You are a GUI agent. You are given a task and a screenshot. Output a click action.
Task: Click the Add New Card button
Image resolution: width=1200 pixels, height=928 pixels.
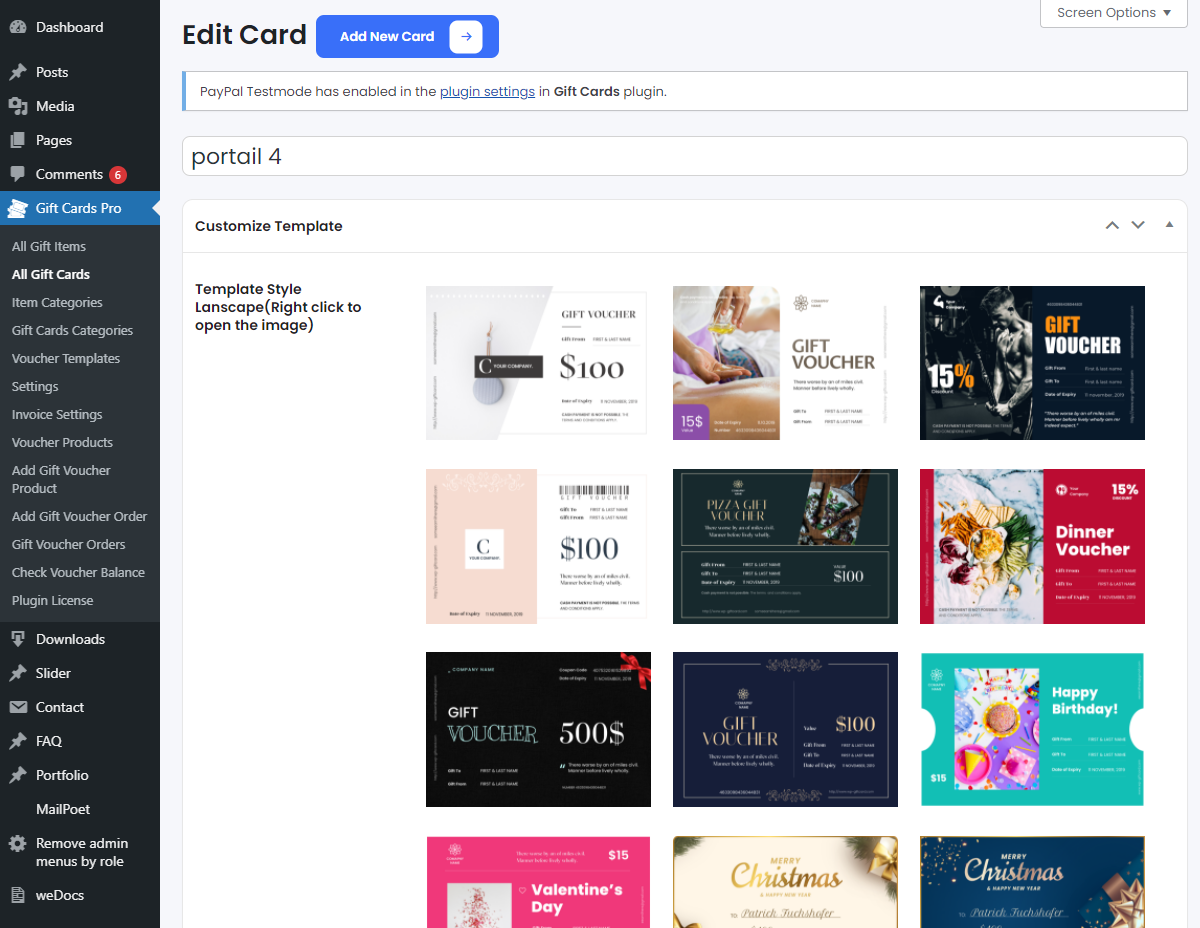point(407,36)
